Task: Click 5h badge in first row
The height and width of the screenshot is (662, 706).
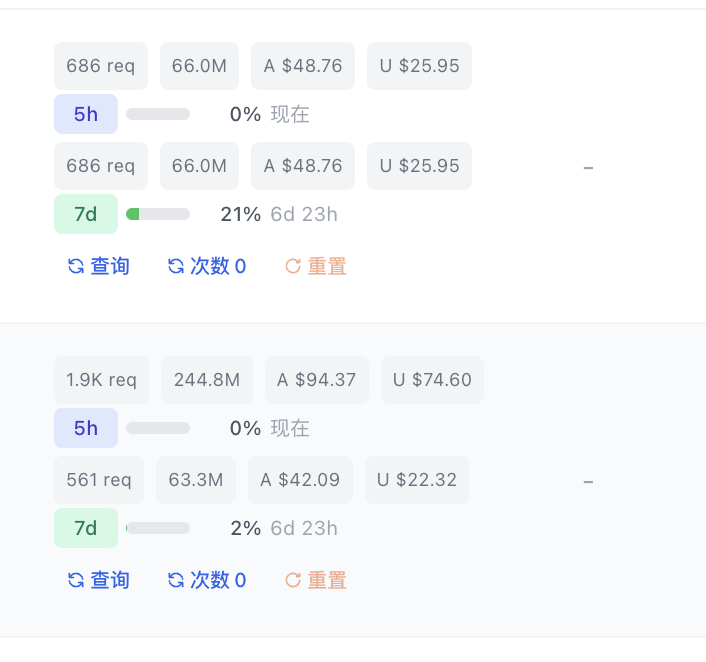Action: click(x=86, y=114)
